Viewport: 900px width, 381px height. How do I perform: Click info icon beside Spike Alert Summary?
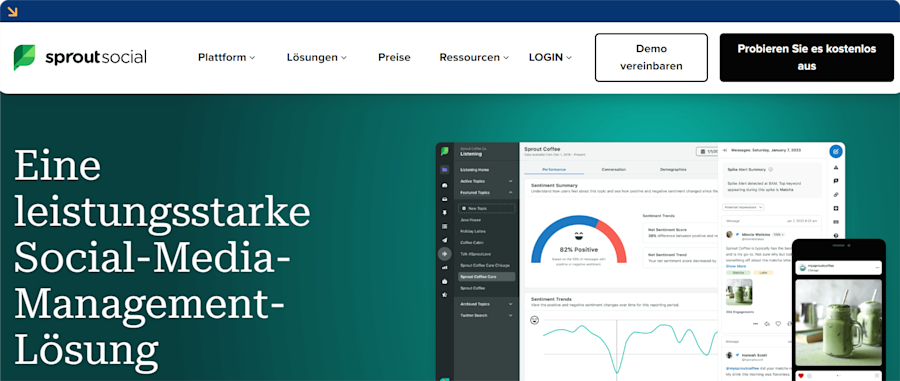point(770,169)
